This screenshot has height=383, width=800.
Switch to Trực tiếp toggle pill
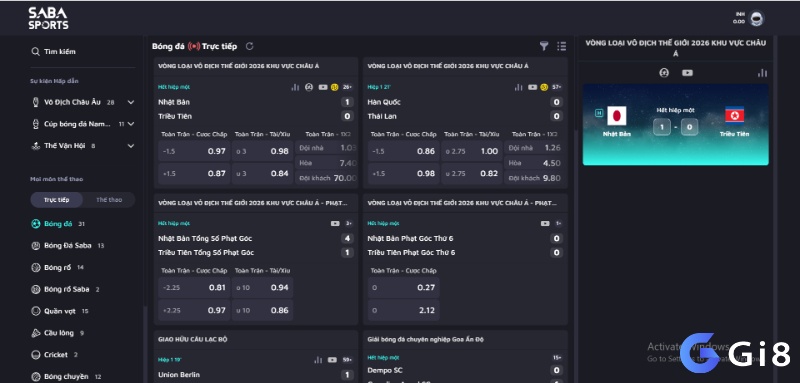57,200
